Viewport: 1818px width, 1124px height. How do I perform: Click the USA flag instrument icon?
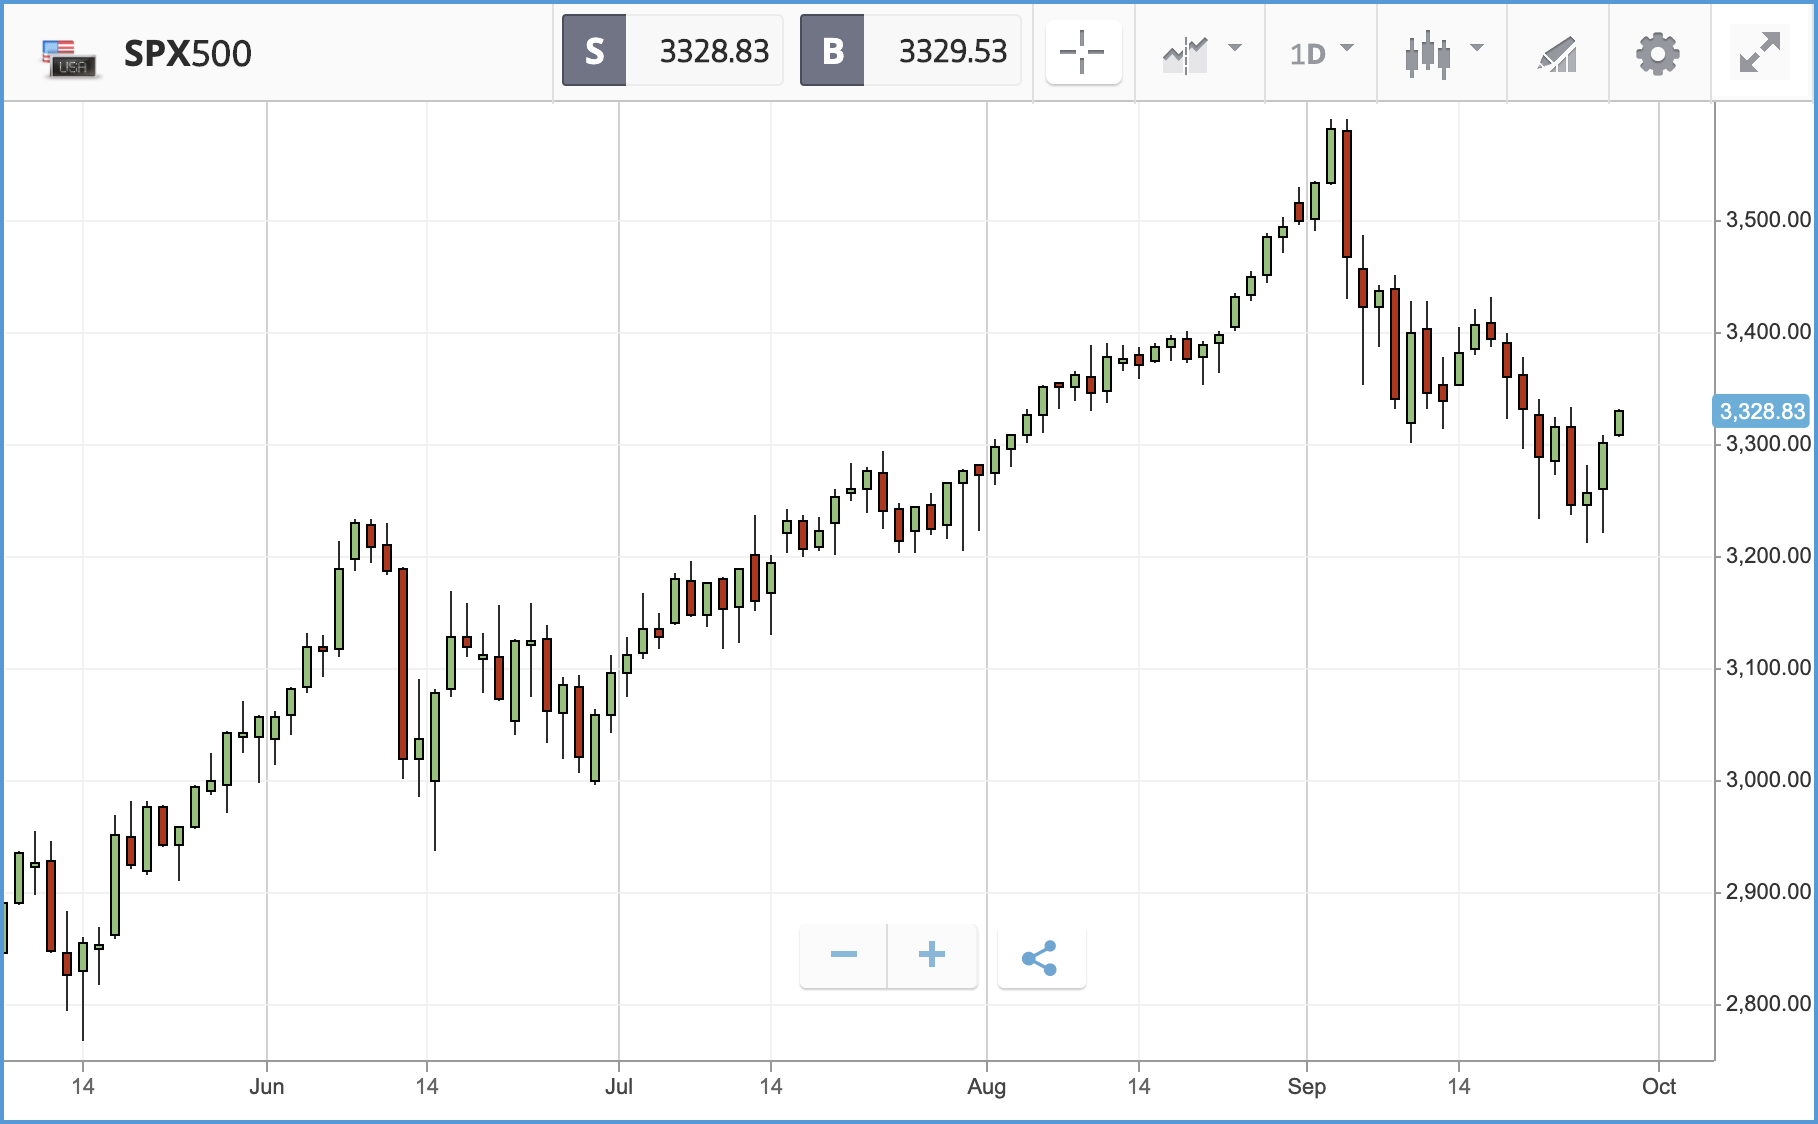tap(69, 58)
